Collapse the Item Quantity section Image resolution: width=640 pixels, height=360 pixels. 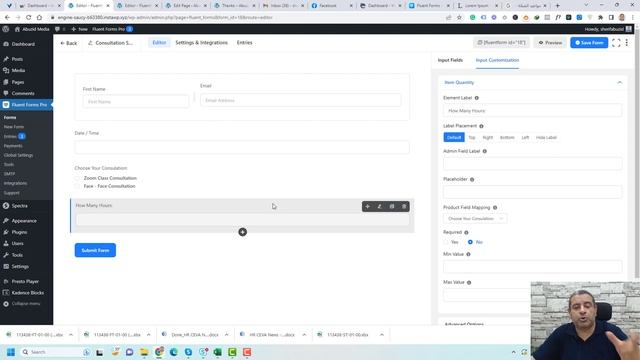pyautogui.click(x=620, y=82)
